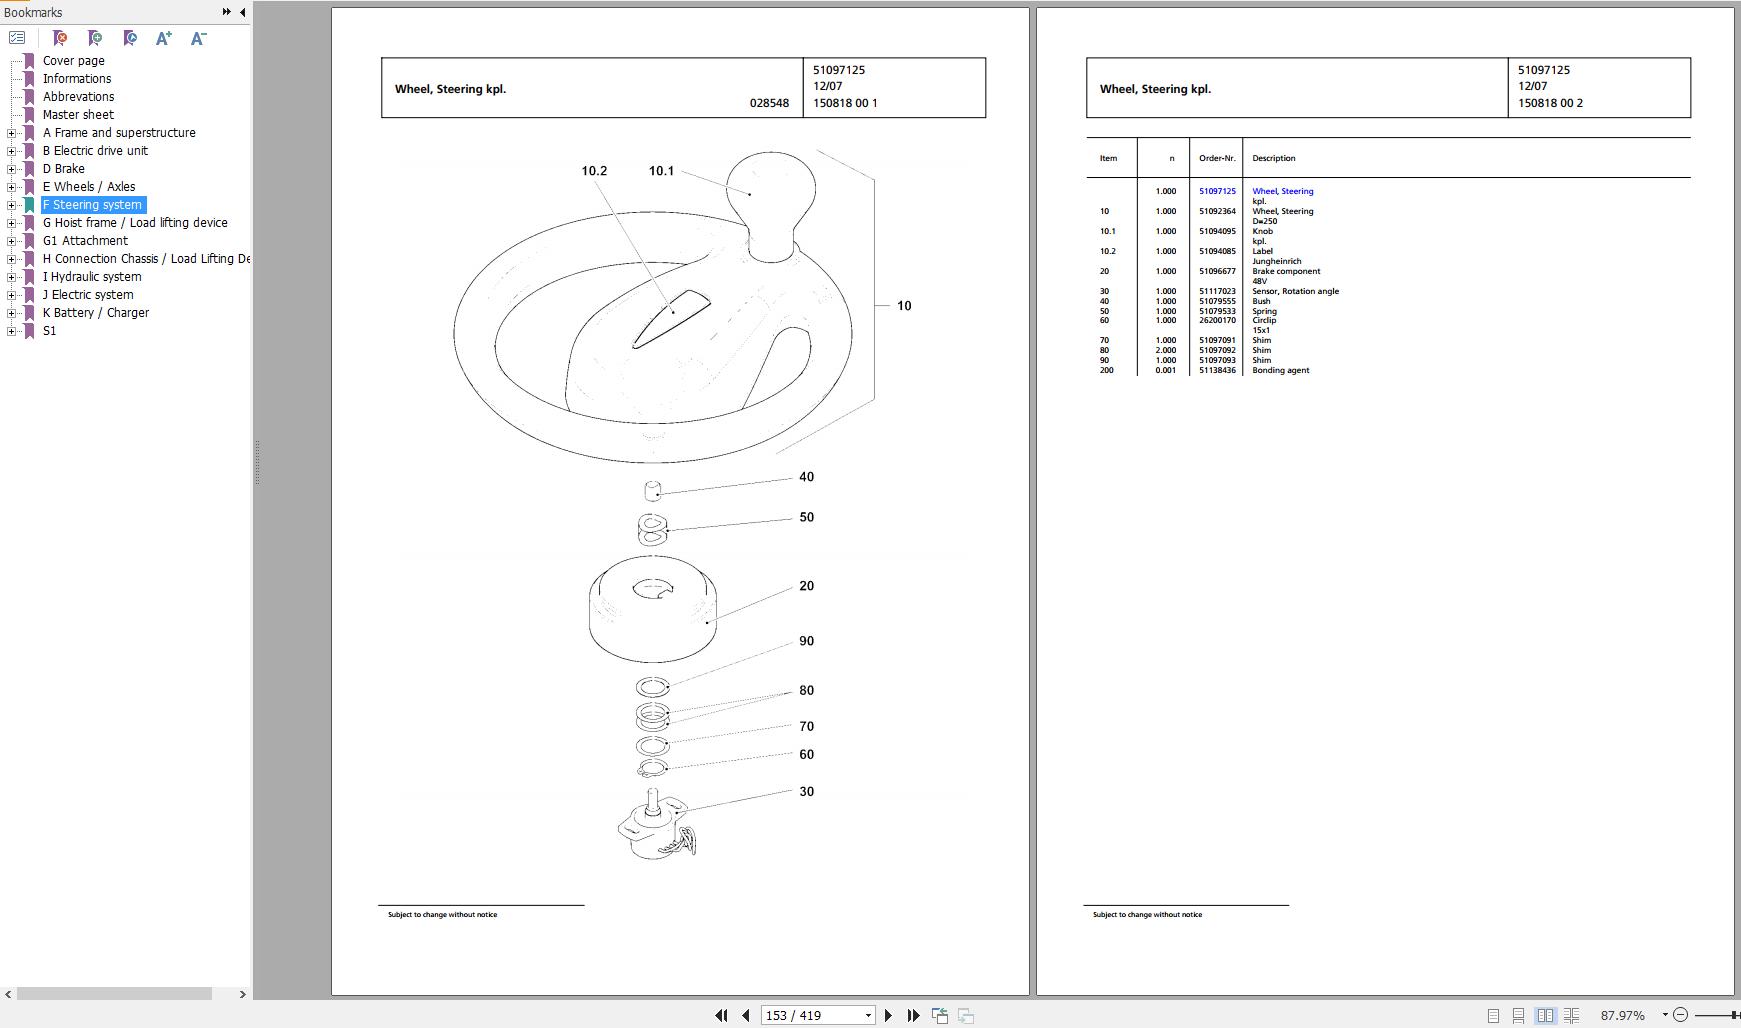Open the zoom percentage dropdown arrow
The width and height of the screenshot is (1741, 1028).
point(1664,1015)
